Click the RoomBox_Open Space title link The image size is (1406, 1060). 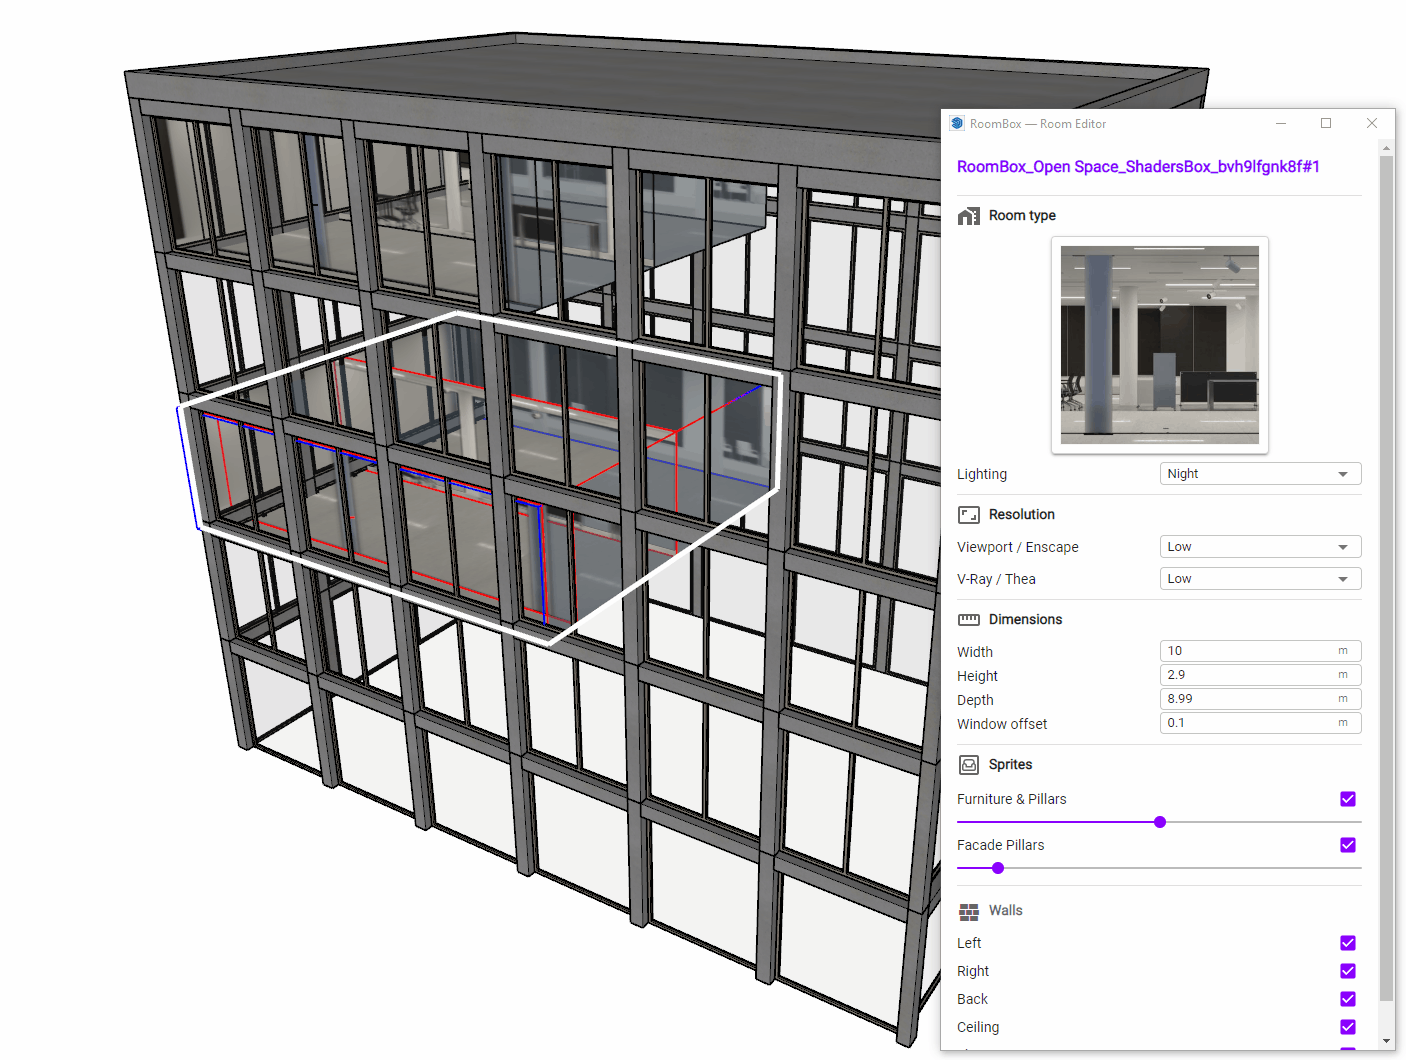[x=1138, y=167]
